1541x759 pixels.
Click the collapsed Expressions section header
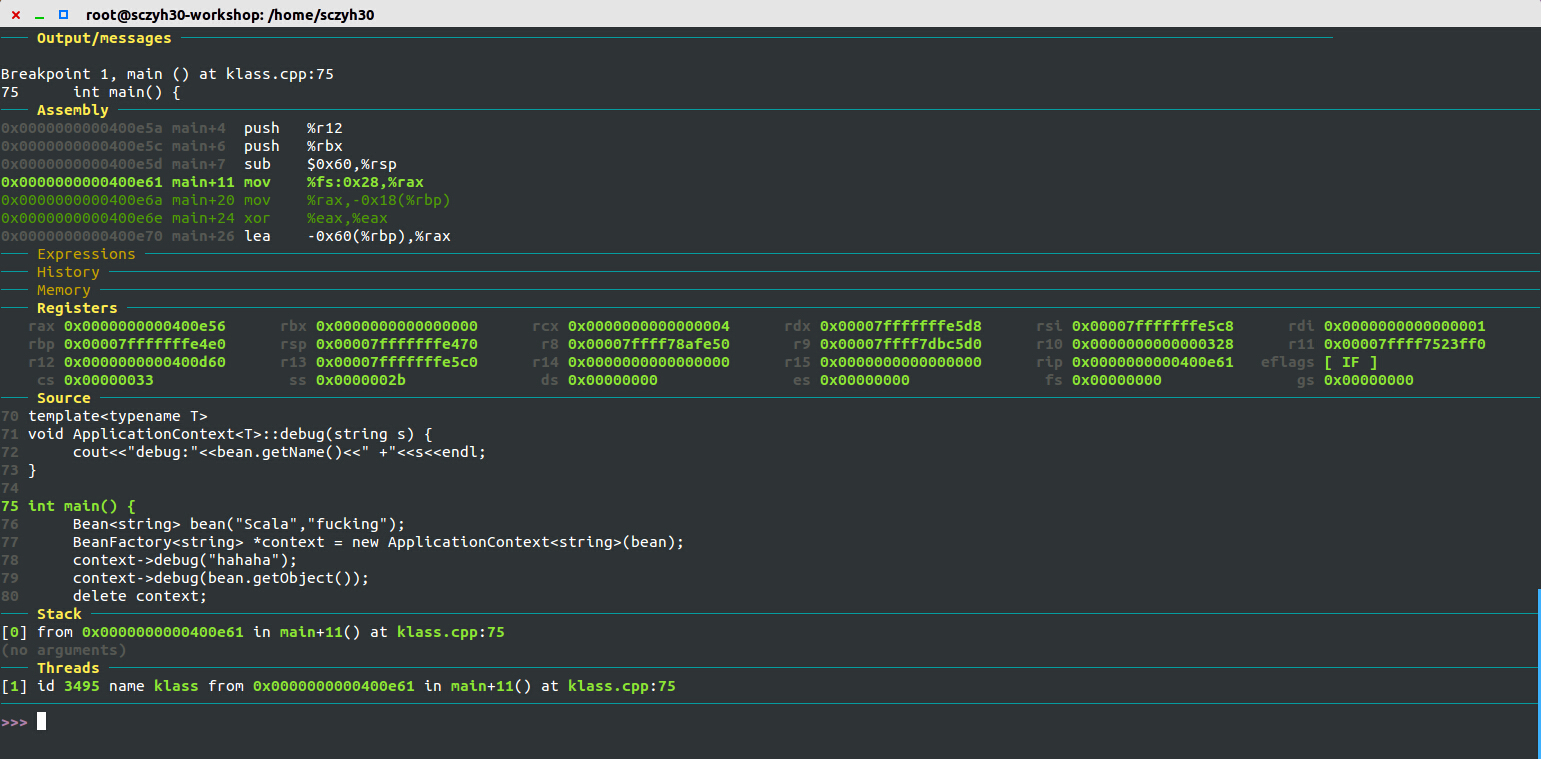(x=86, y=254)
